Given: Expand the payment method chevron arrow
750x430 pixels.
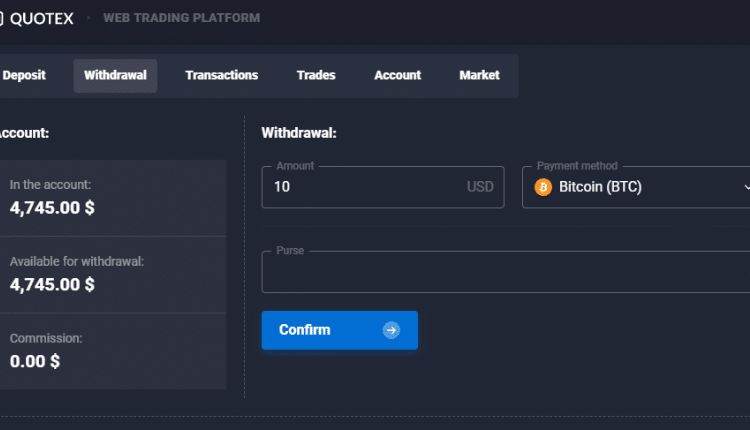Looking at the screenshot, I should tap(745, 187).
